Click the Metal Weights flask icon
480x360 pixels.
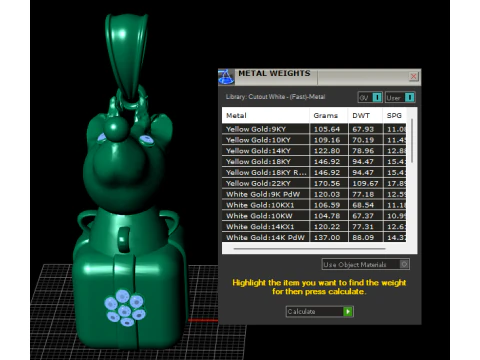point(226,77)
